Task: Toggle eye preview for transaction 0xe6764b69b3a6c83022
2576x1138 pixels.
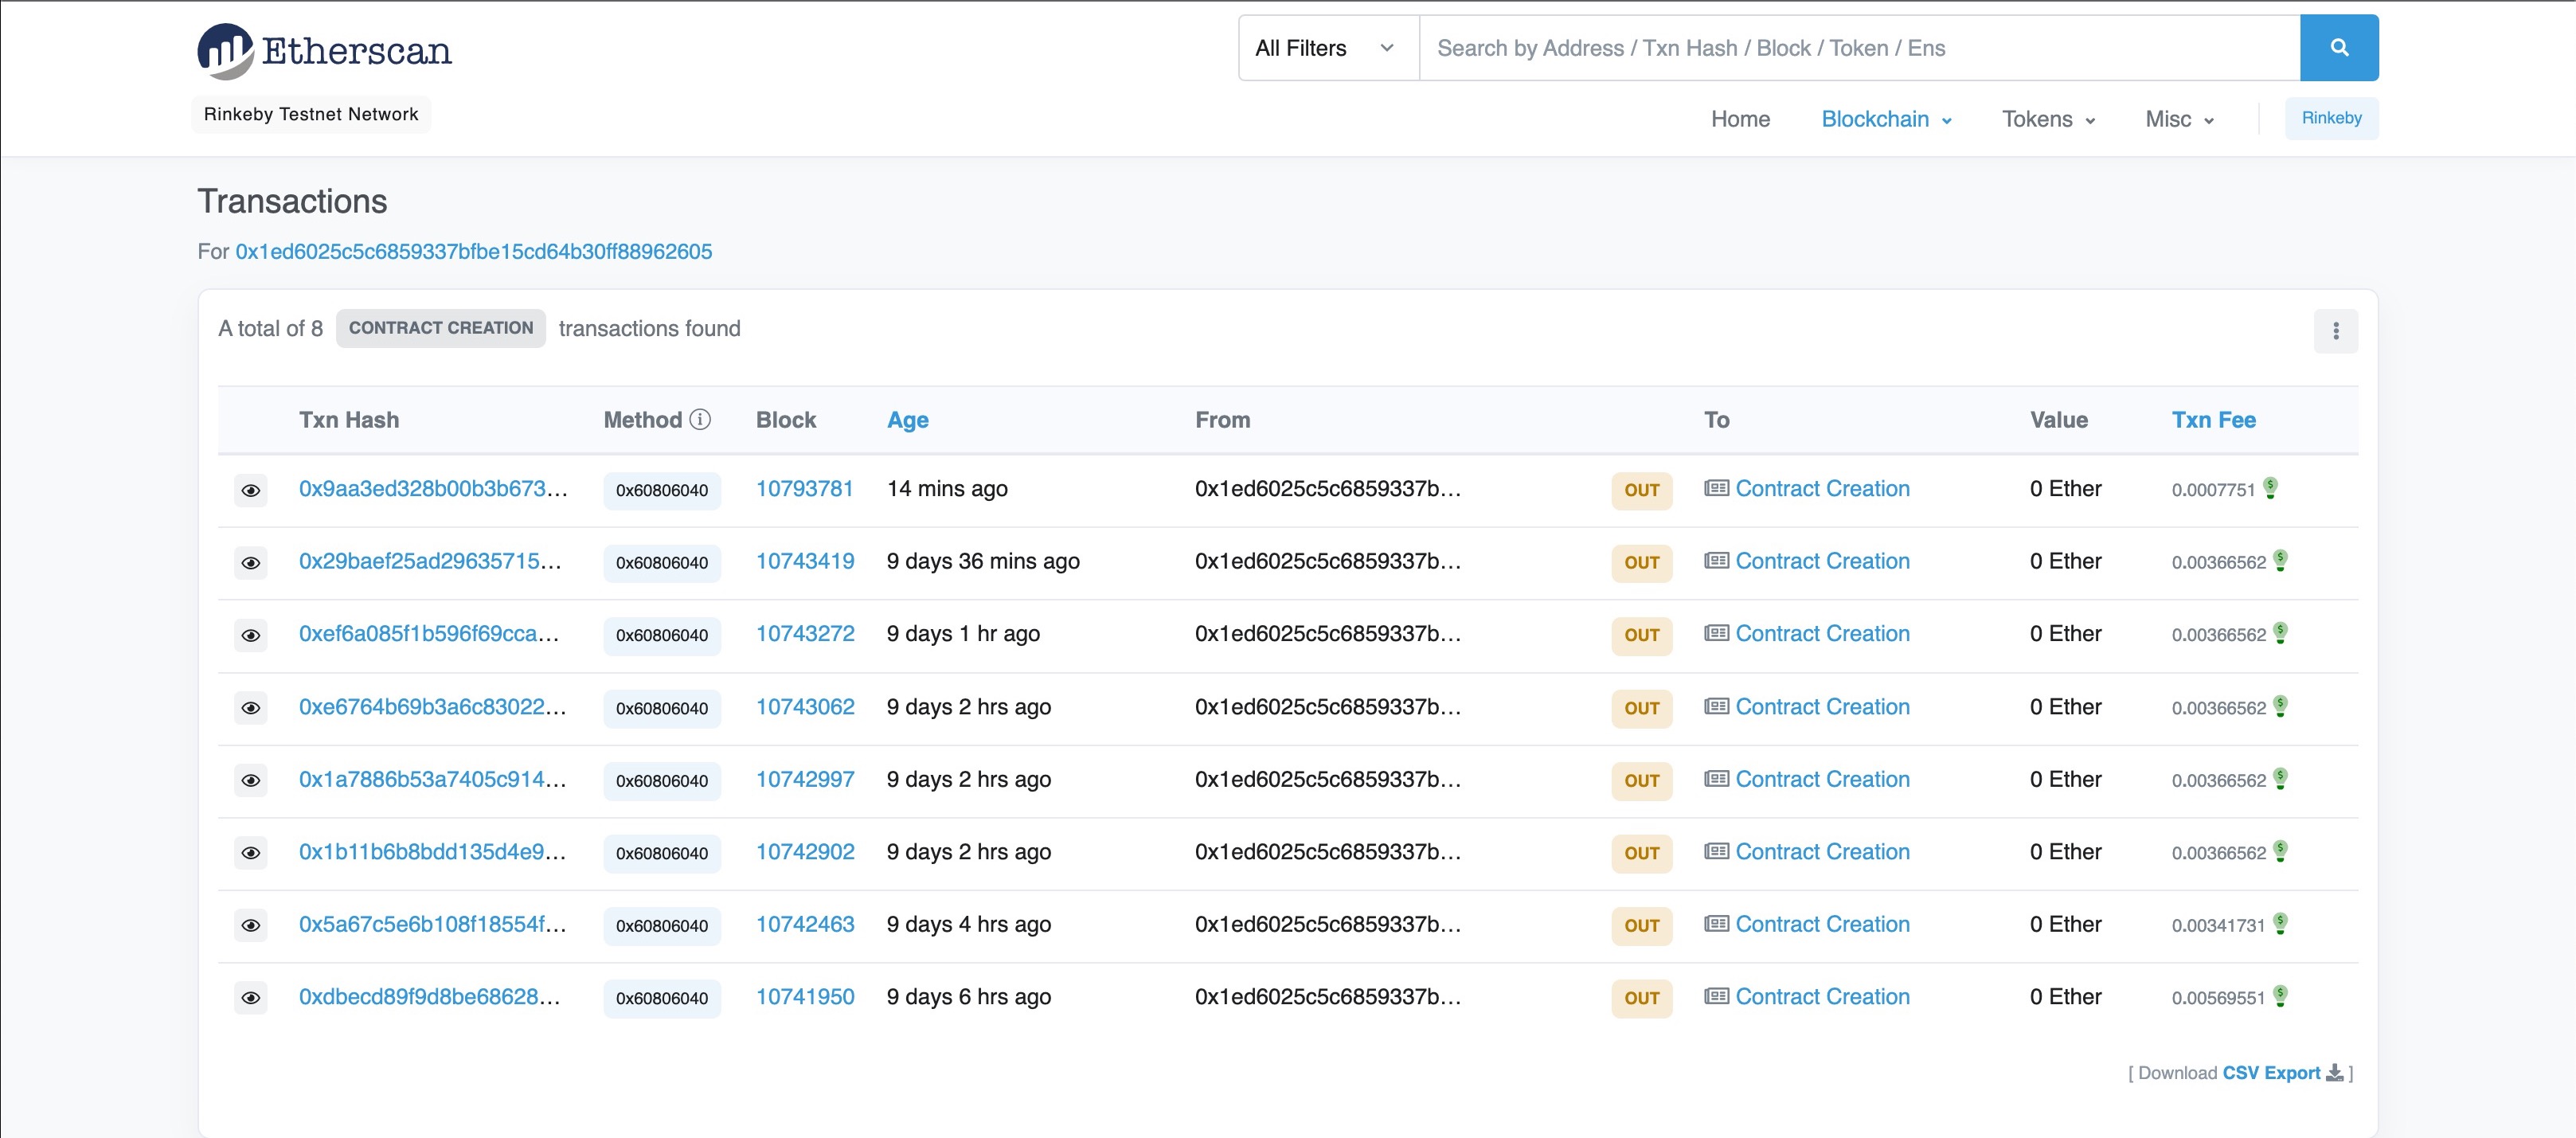Action: pos(251,708)
